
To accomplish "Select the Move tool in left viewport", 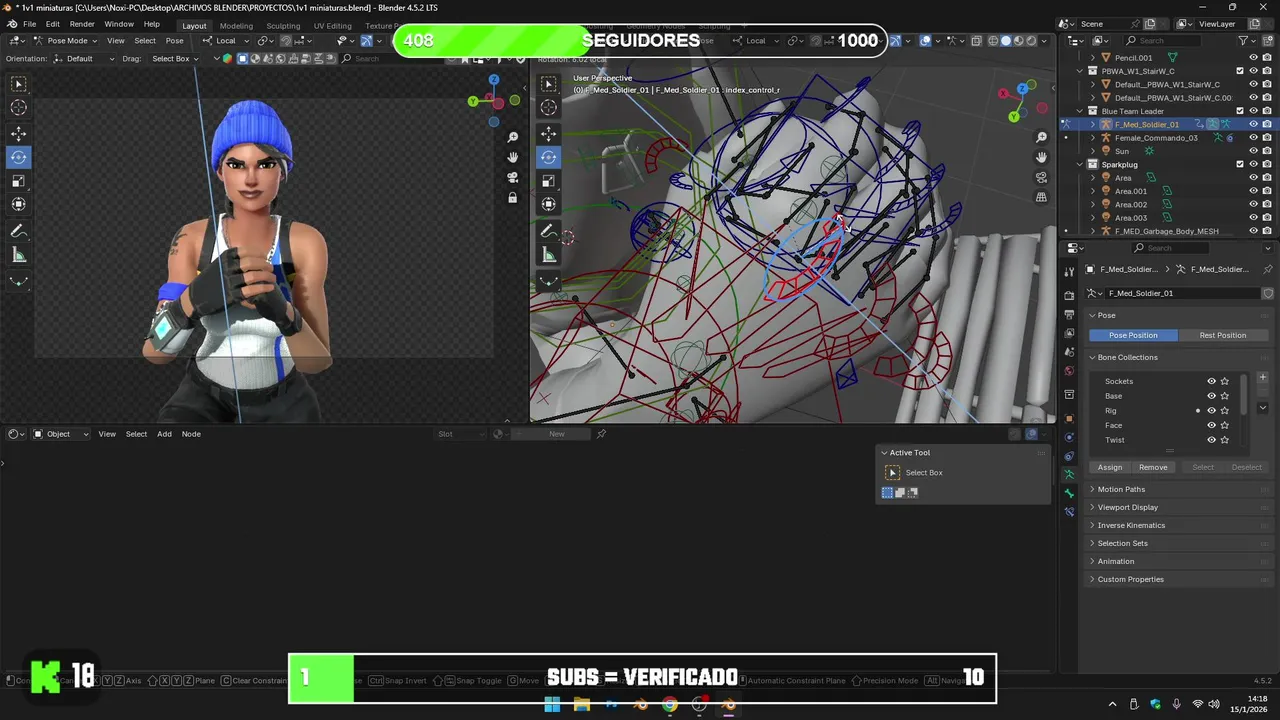I will coord(18,133).
